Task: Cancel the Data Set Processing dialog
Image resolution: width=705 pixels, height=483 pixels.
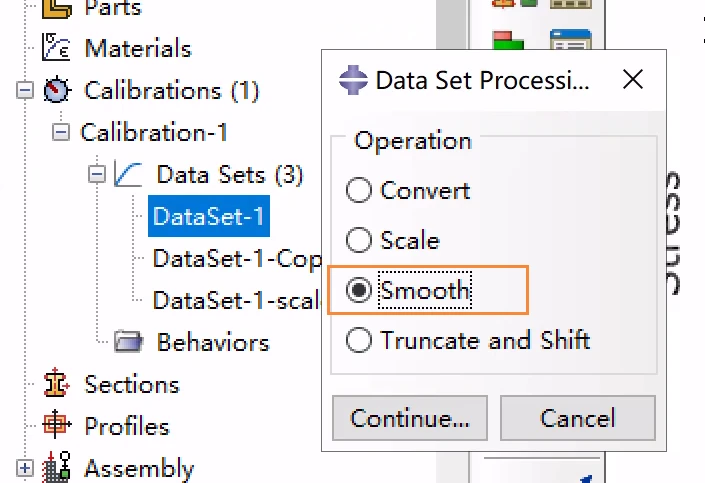Action: click(578, 418)
